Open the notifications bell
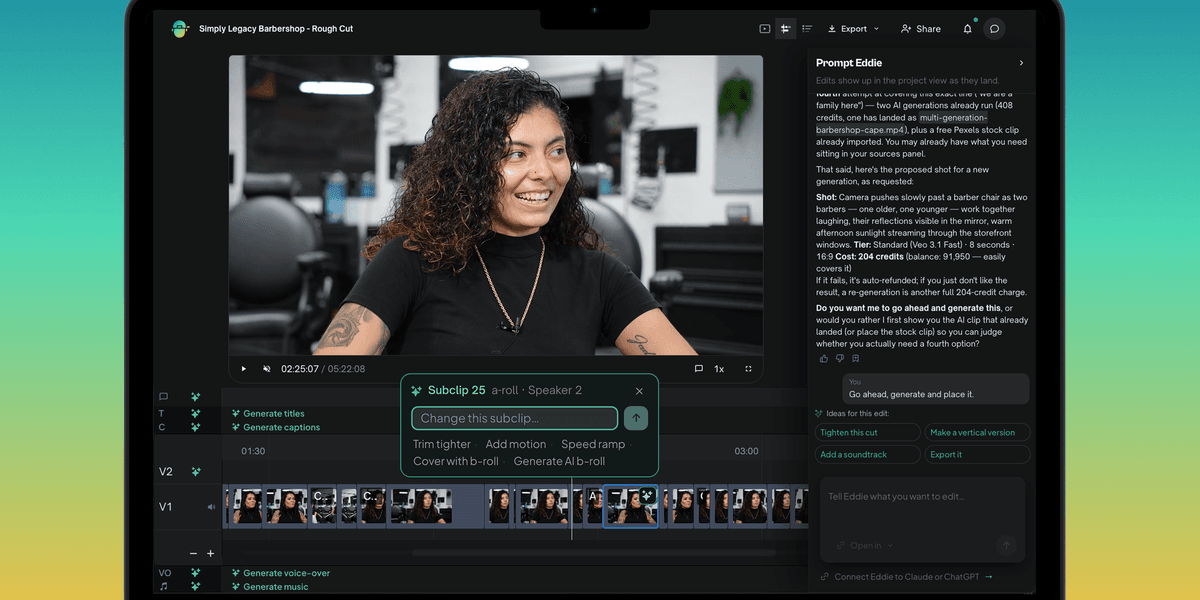The height and width of the screenshot is (600, 1200). click(967, 29)
